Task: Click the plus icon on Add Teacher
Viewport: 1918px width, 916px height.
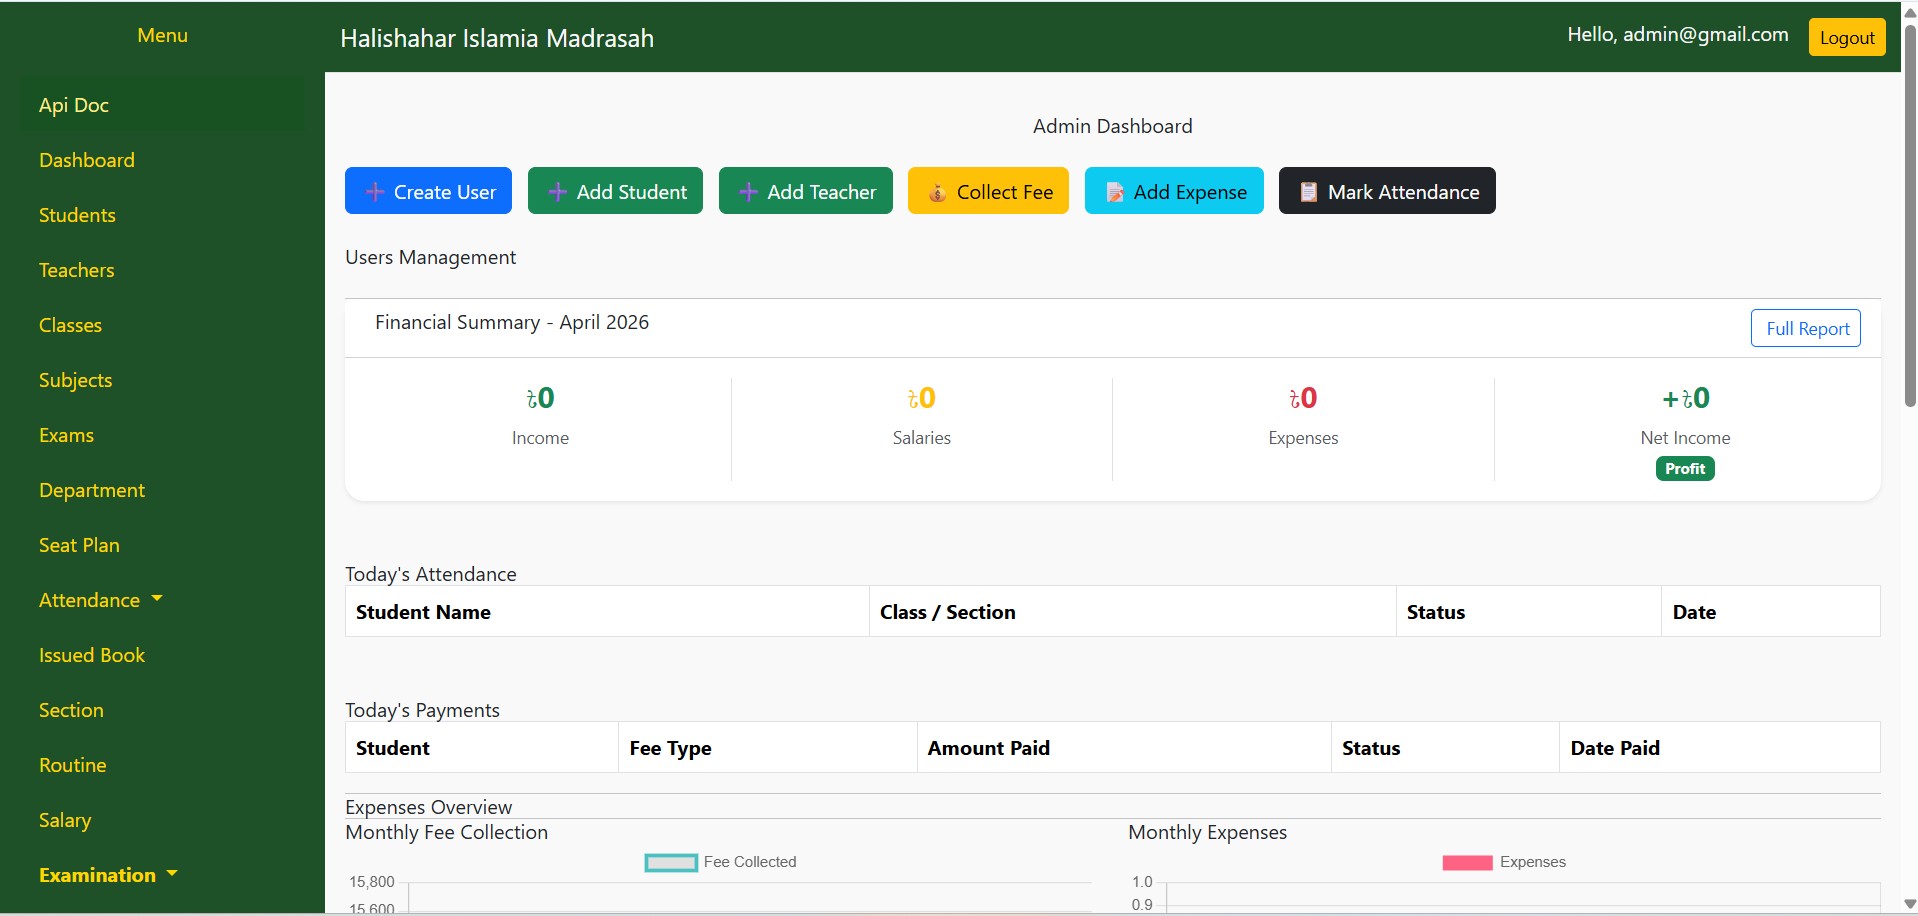Action: [748, 192]
